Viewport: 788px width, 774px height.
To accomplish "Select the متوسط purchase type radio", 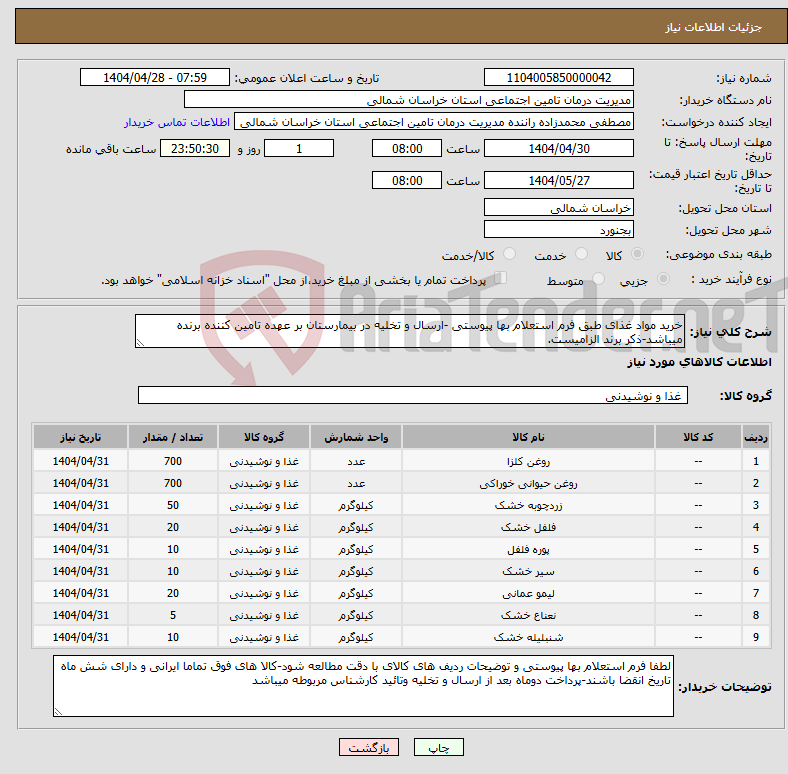I will [598, 278].
